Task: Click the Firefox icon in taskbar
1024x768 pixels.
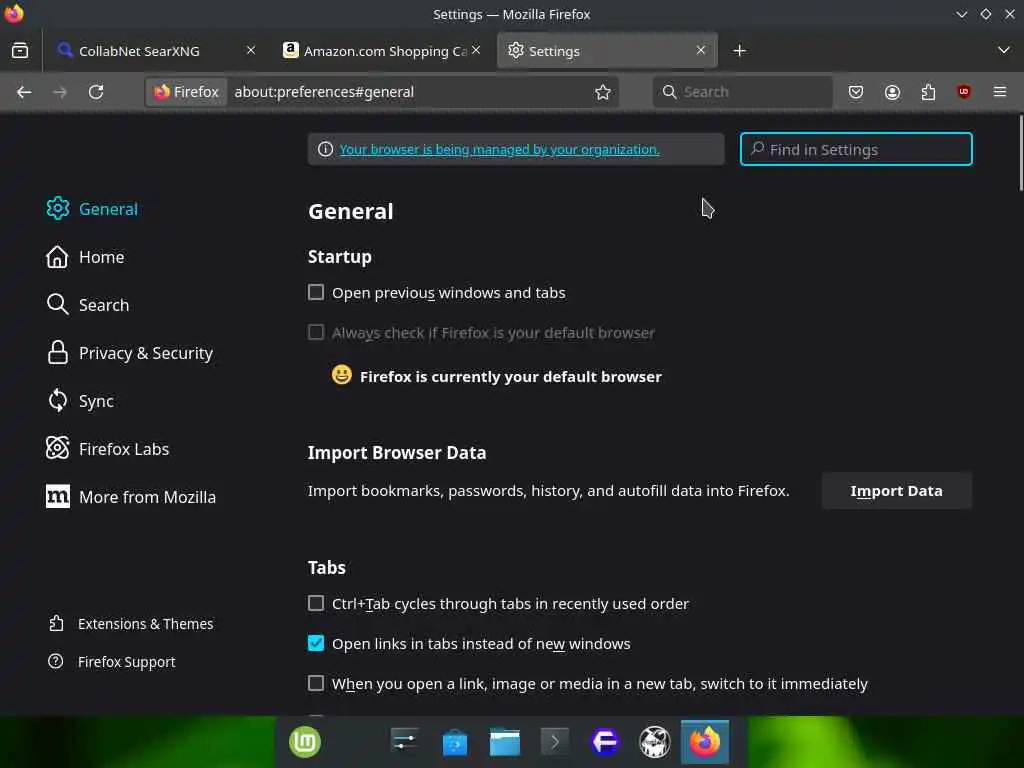Action: (x=705, y=743)
